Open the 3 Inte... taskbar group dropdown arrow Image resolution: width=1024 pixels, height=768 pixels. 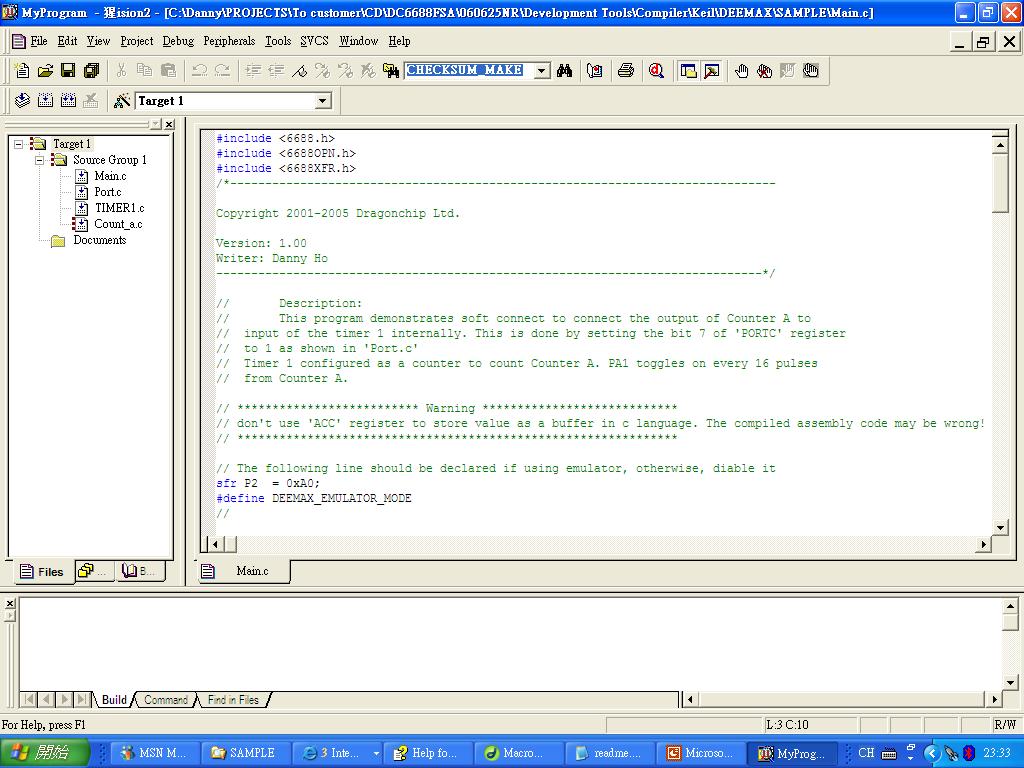tap(376, 753)
